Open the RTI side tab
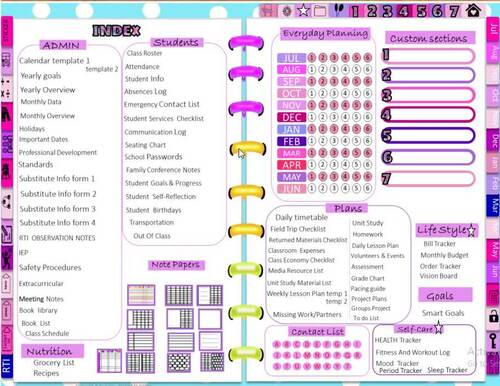 (x=6, y=366)
